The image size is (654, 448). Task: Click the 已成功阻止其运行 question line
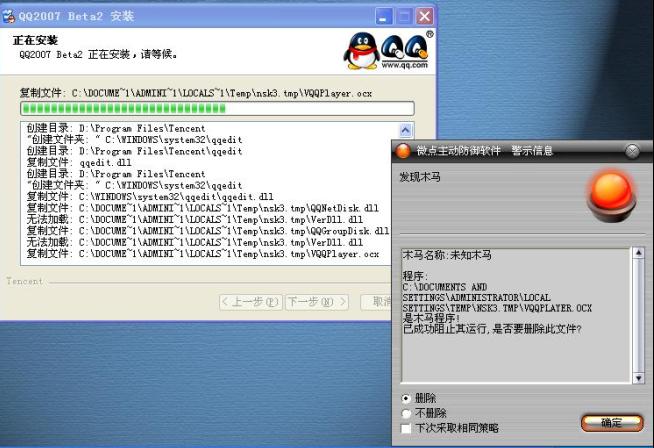tap(492, 329)
